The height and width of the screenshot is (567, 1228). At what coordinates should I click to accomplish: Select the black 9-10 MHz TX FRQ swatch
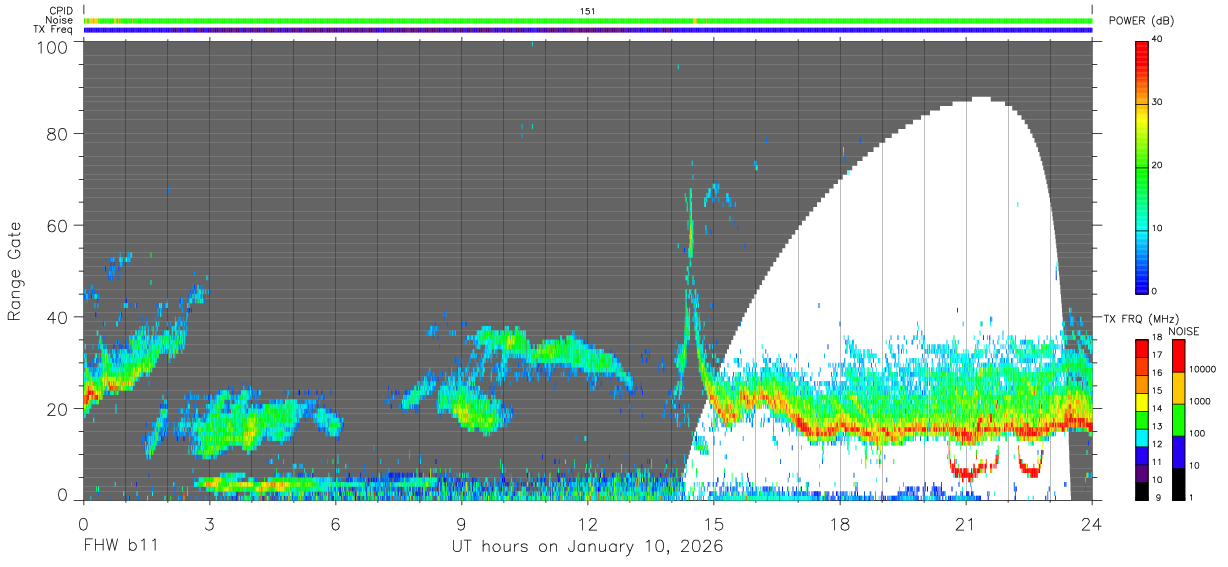click(x=1141, y=491)
